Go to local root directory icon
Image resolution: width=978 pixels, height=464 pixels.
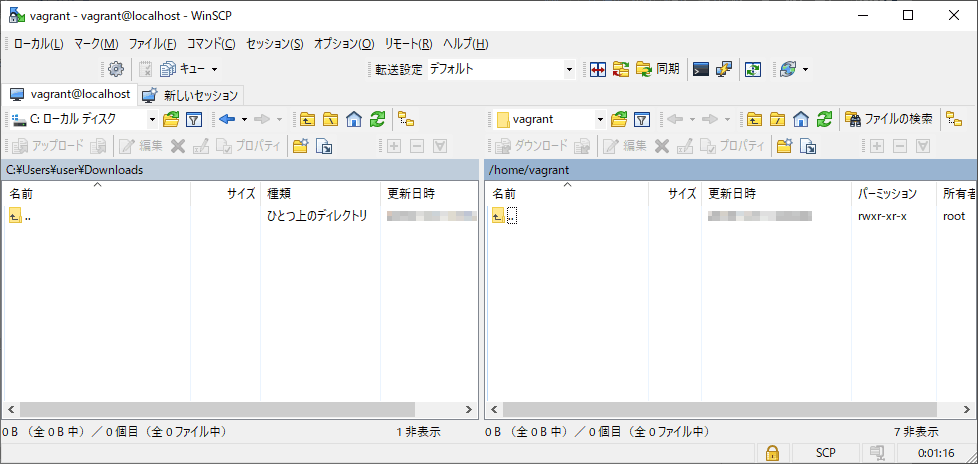(x=330, y=118)
